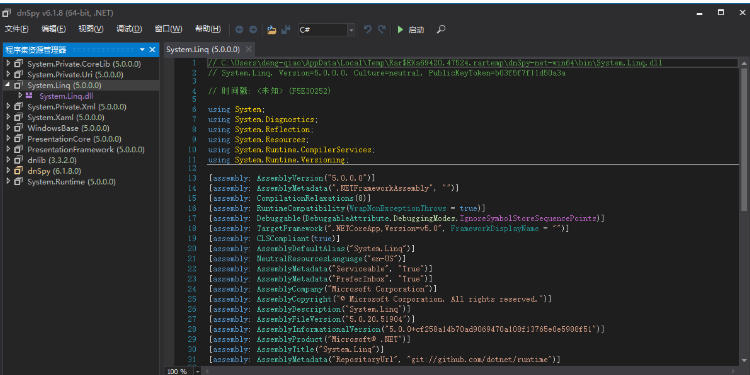Click the dnSpy app icon in the title bar

pos(7,13)
